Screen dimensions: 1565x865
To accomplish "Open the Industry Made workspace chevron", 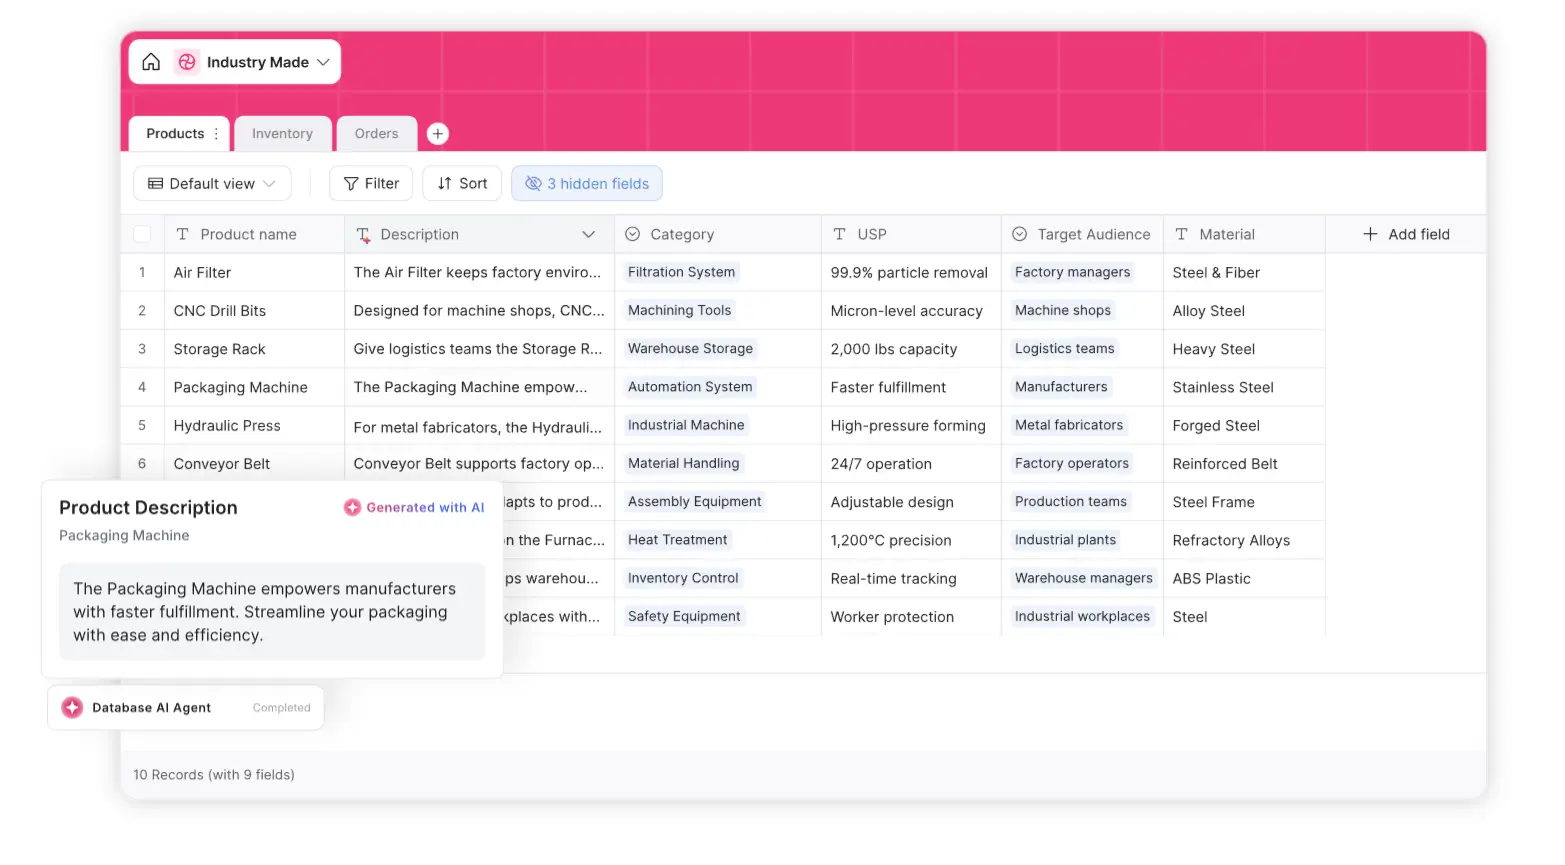I will tap(323, 62).
